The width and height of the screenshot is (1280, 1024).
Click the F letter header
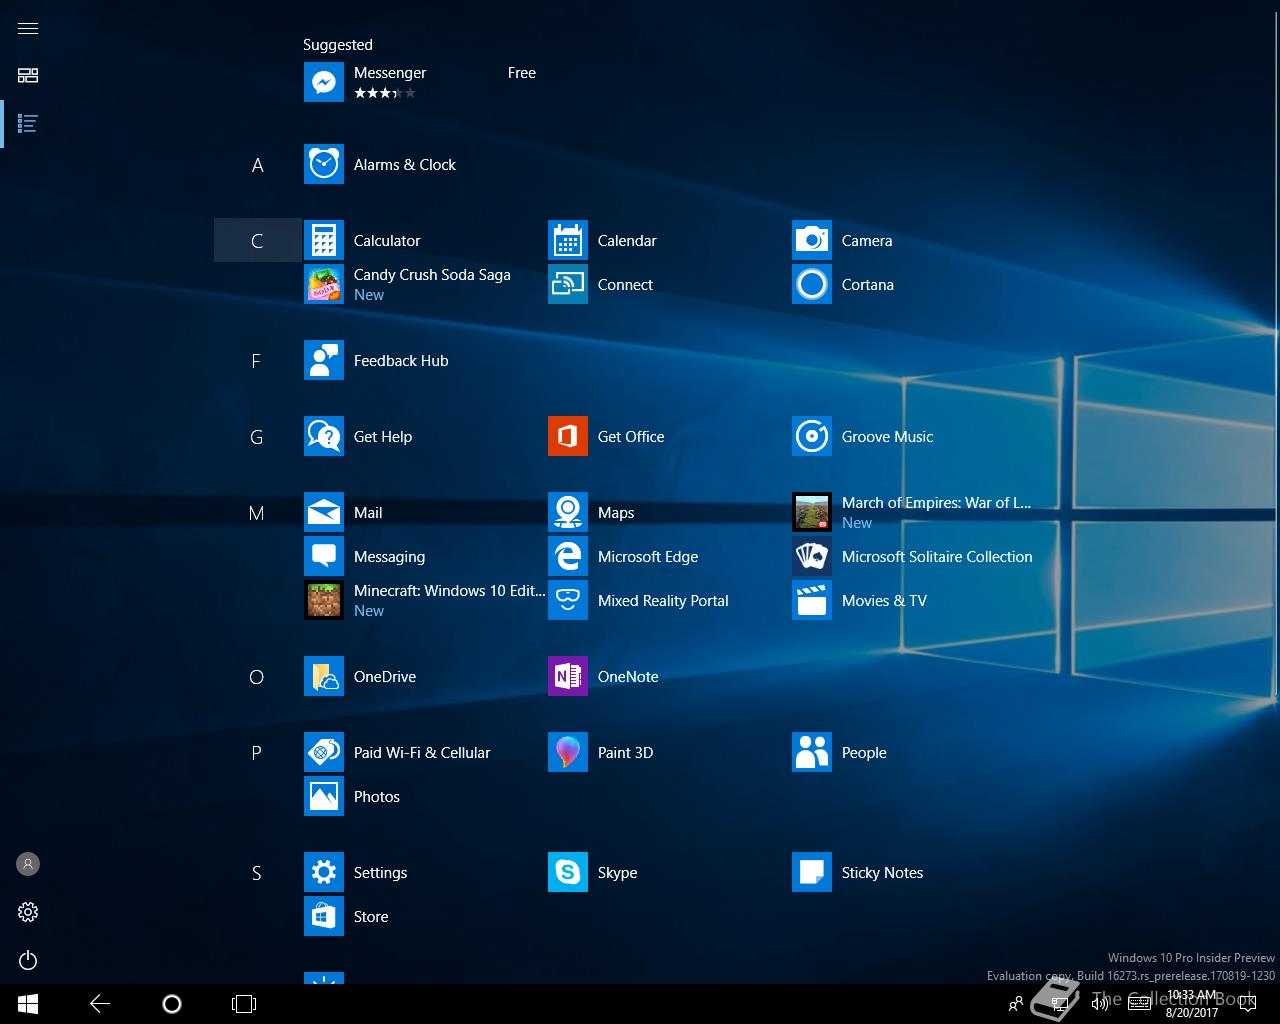[257, 361]
